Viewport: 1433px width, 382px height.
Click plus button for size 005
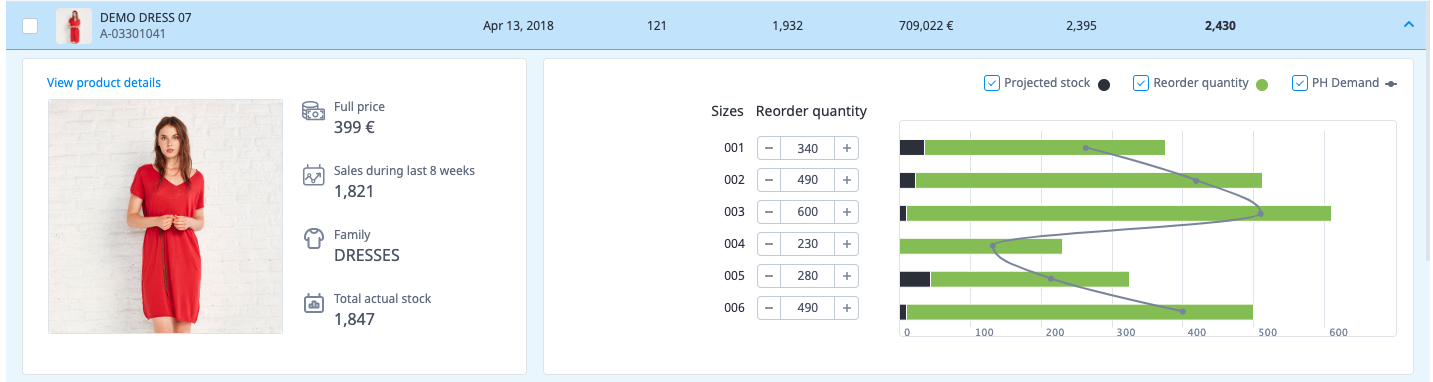tap(846, 276)
